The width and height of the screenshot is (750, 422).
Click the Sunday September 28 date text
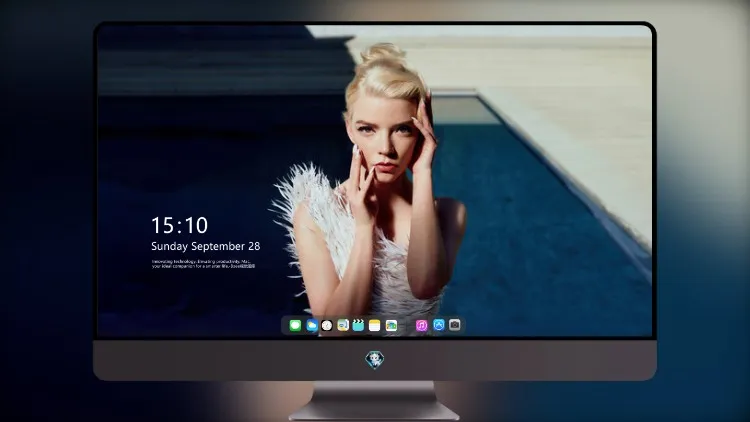click(206, 246)
